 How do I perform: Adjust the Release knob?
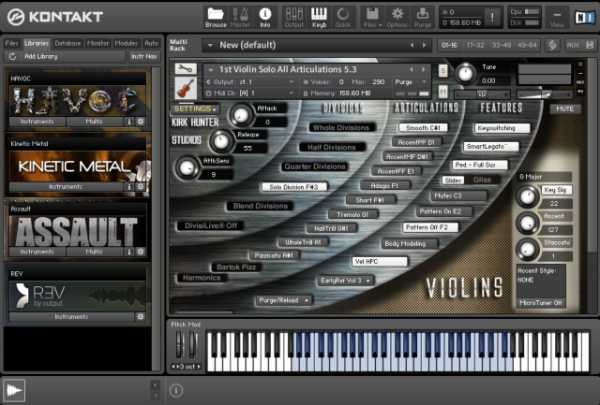(221, 141)
